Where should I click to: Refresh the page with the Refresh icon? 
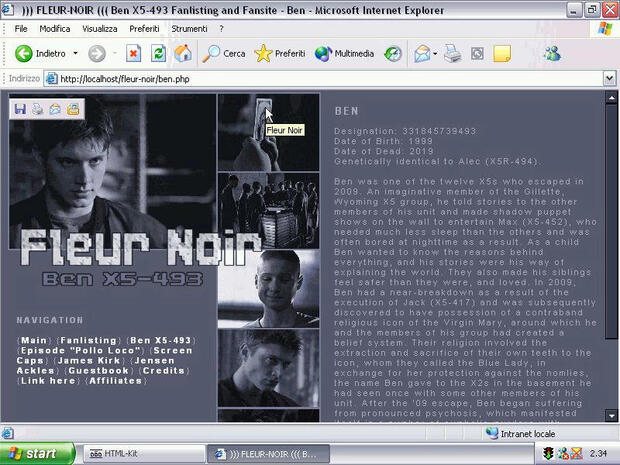(x=158, y=53)
